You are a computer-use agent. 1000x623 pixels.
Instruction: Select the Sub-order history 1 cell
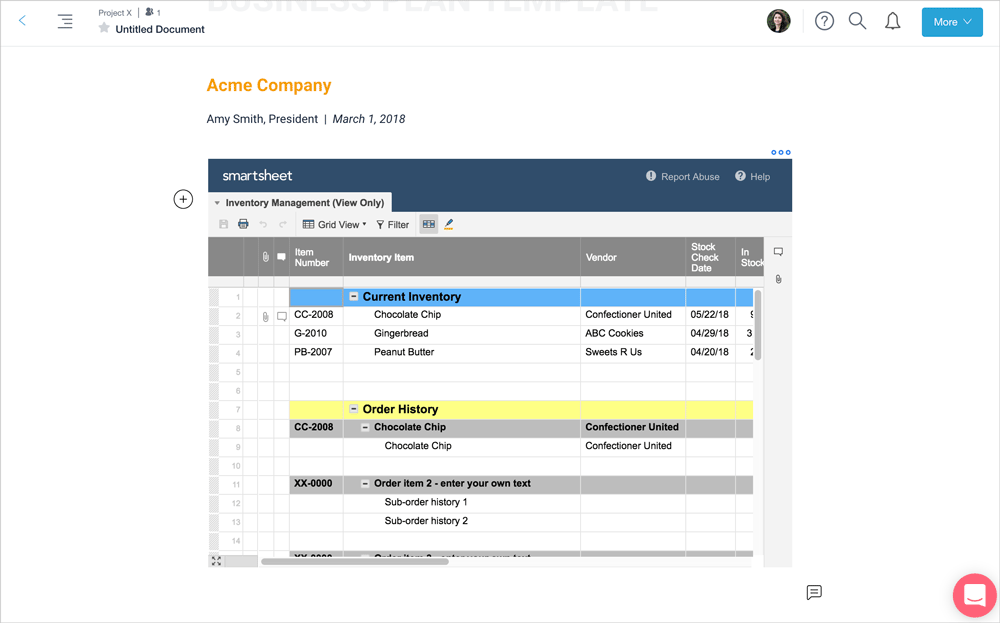point(462,502)
